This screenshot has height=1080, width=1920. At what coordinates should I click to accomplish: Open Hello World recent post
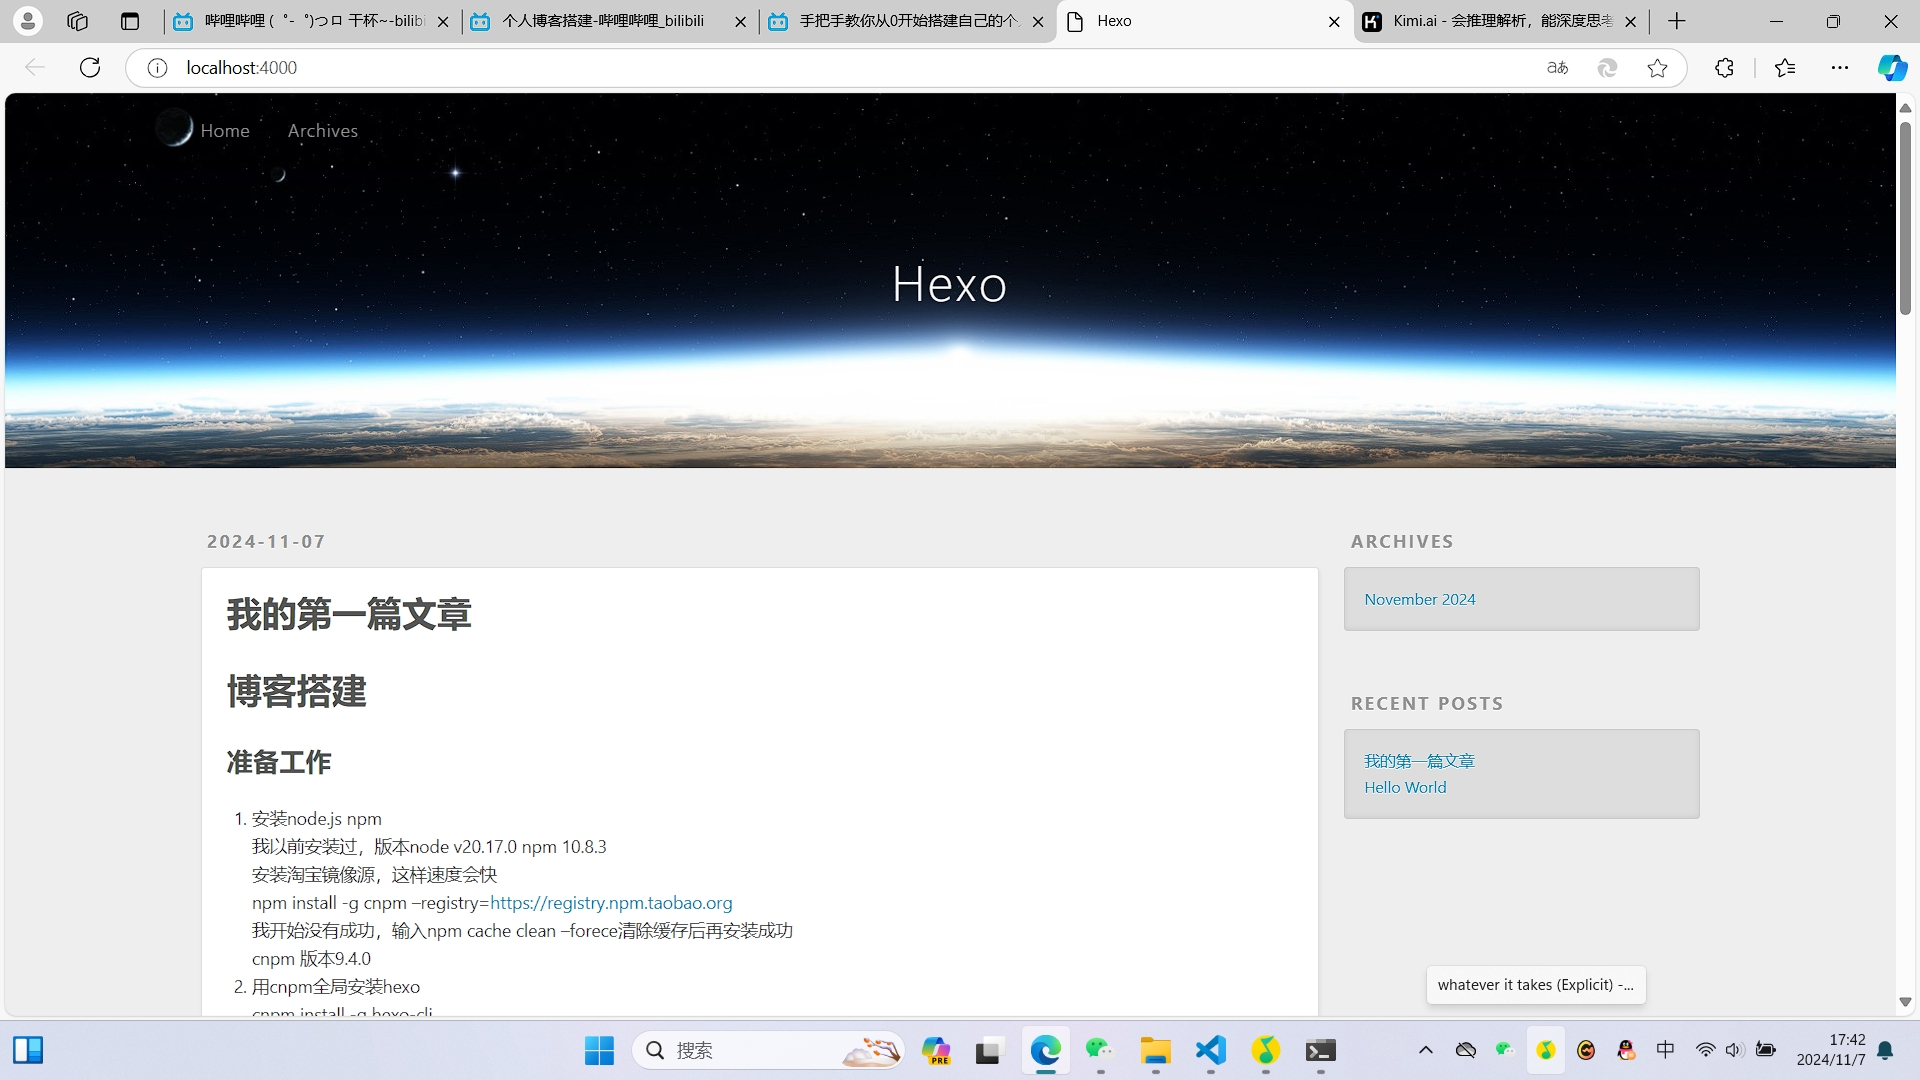(1405, 787)
